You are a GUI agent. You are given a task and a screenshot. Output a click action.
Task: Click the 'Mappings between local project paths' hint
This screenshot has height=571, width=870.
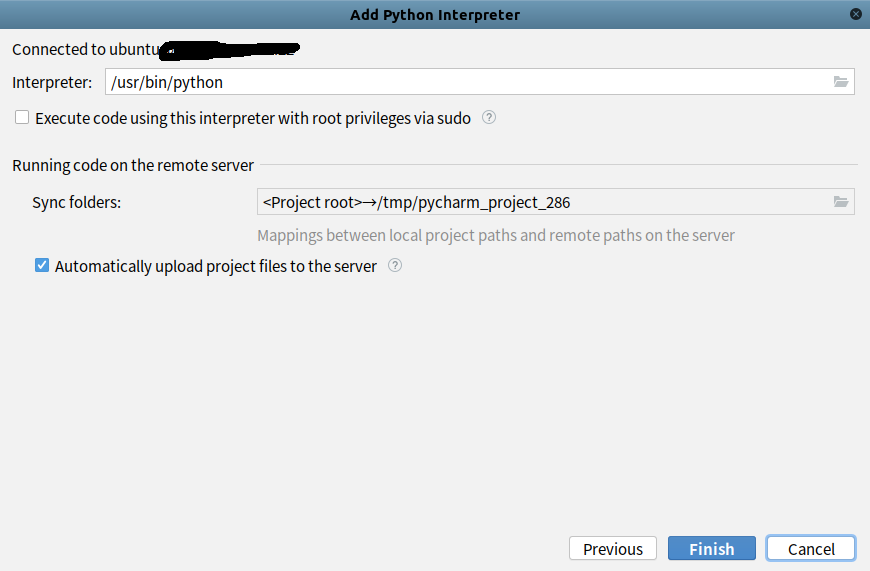coord(496,236)
